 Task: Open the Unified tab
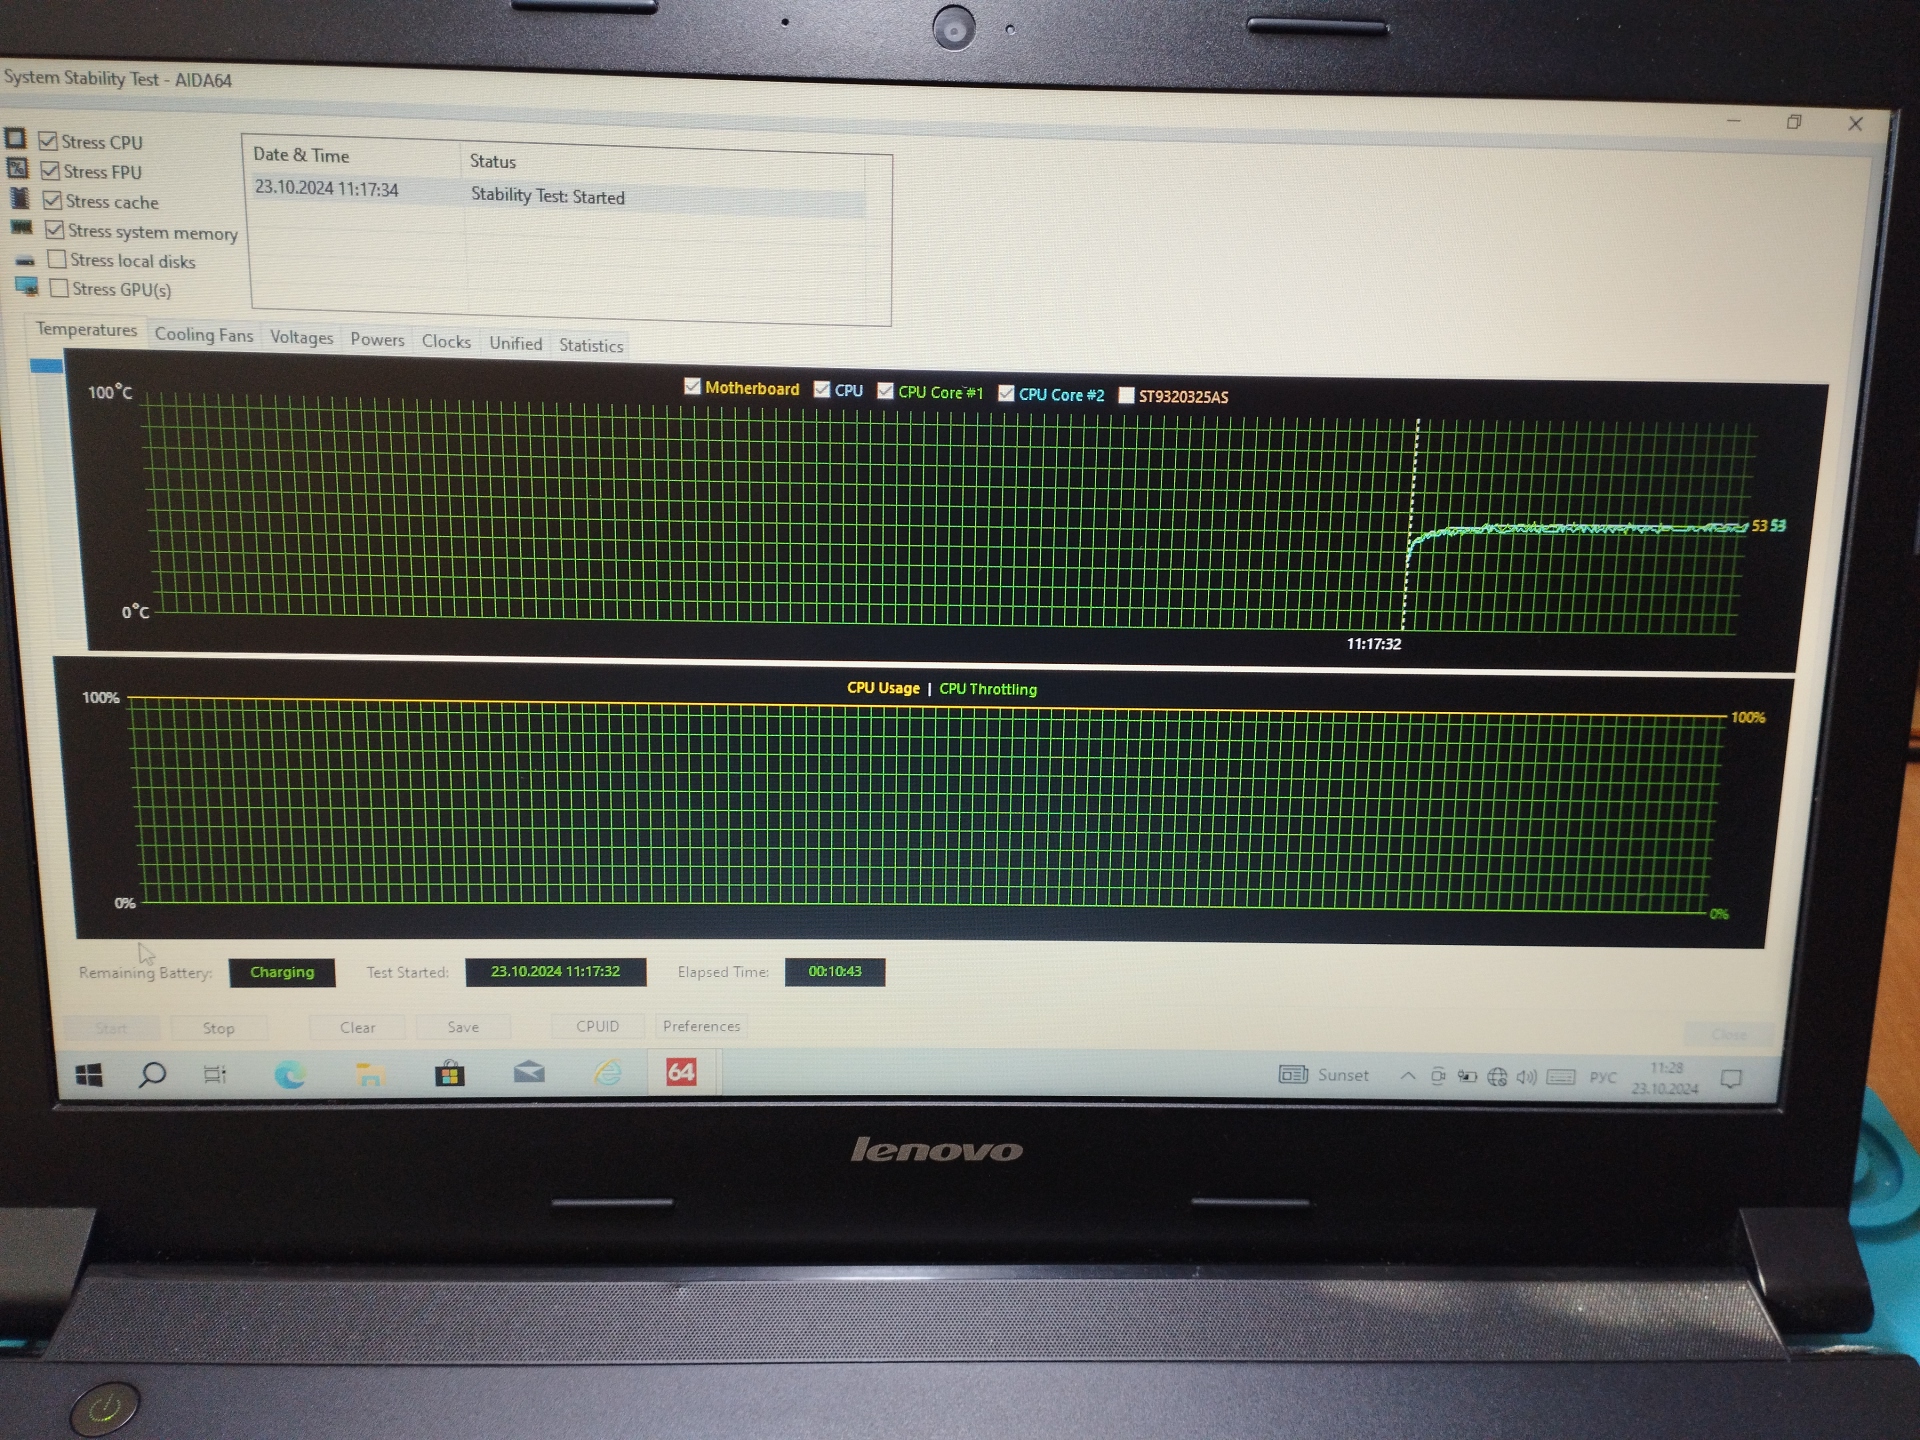[515, 344]
